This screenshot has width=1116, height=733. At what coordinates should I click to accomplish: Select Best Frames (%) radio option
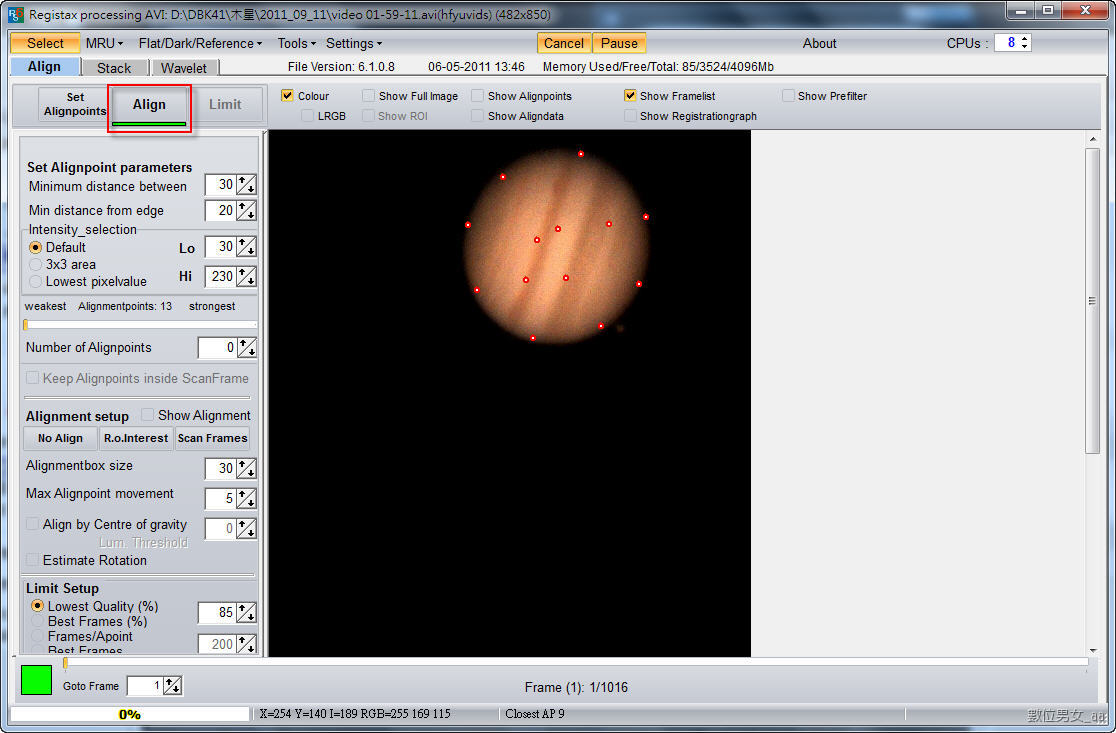coord(37,621)
